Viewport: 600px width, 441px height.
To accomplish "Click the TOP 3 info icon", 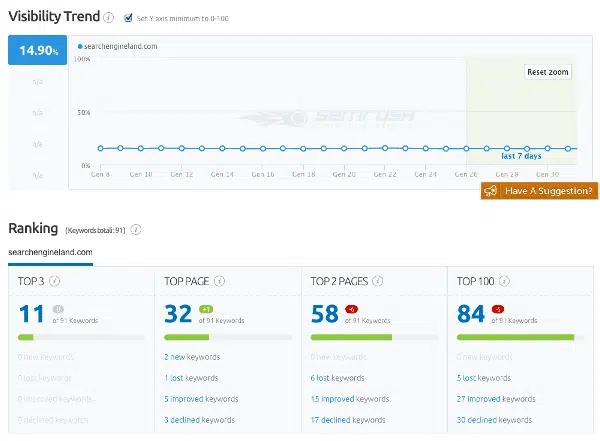I will pyautogui.click(x=55, y=281).
